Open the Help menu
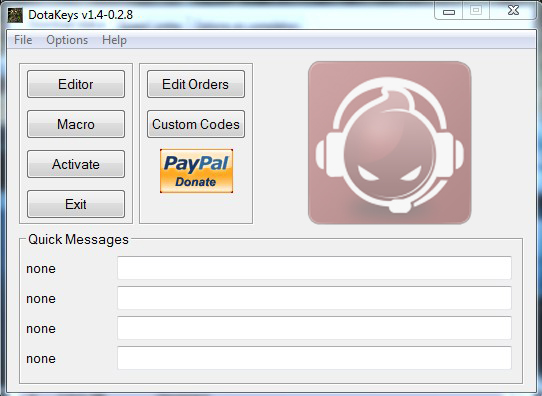Viewport: 542px width, 396px height. [x=114, y=40]
